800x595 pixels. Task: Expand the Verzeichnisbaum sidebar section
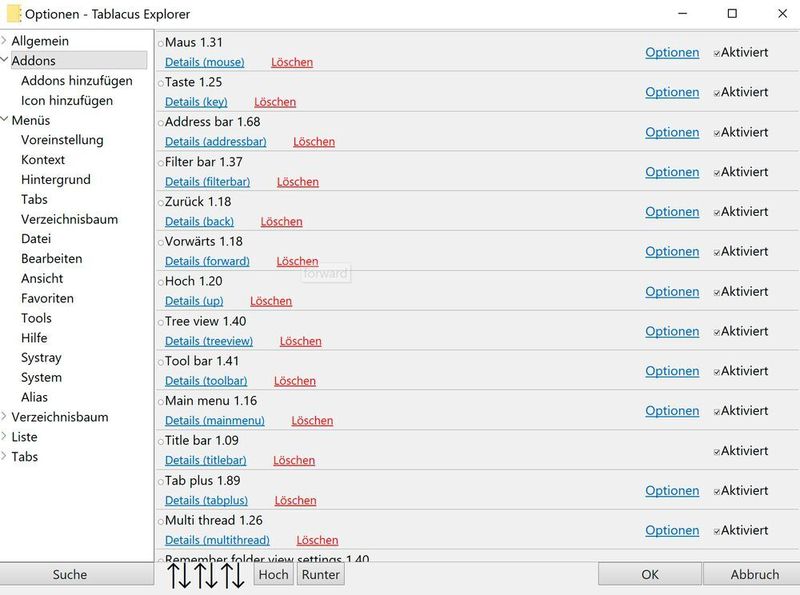pos(8,417)
